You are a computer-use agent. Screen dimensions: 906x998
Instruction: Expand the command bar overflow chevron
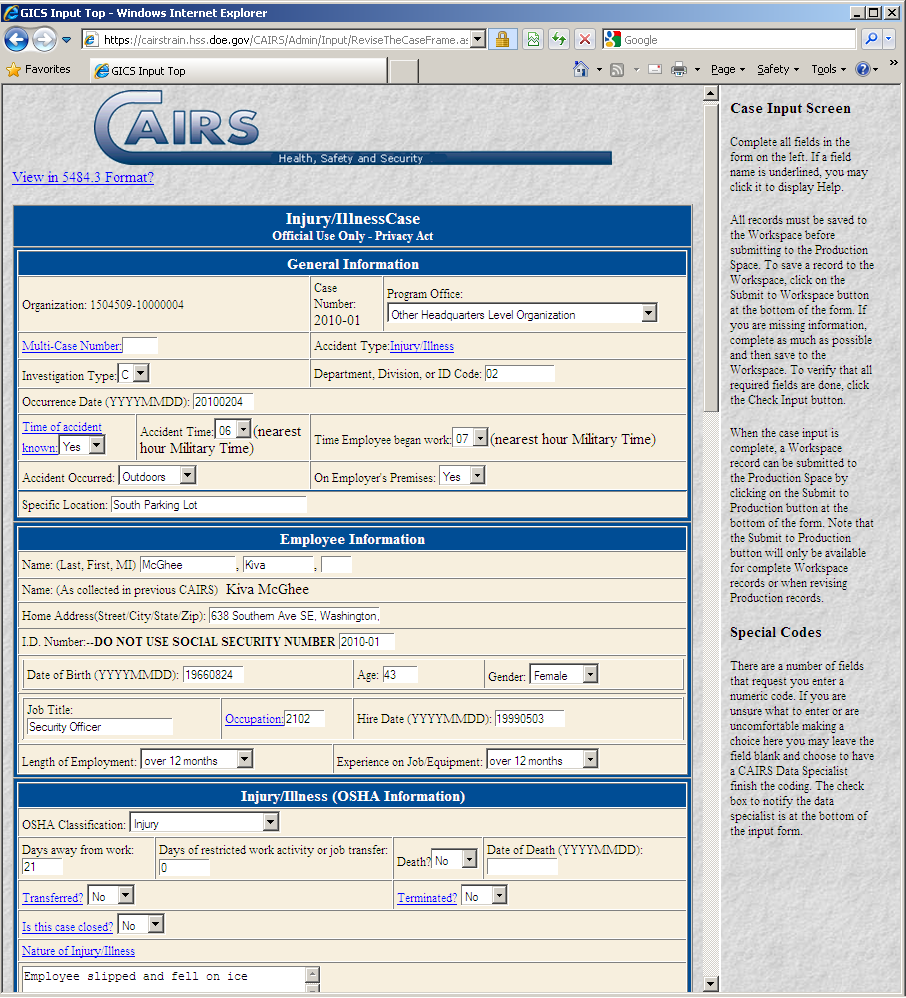pyautogui.click(x=893, y=63)
